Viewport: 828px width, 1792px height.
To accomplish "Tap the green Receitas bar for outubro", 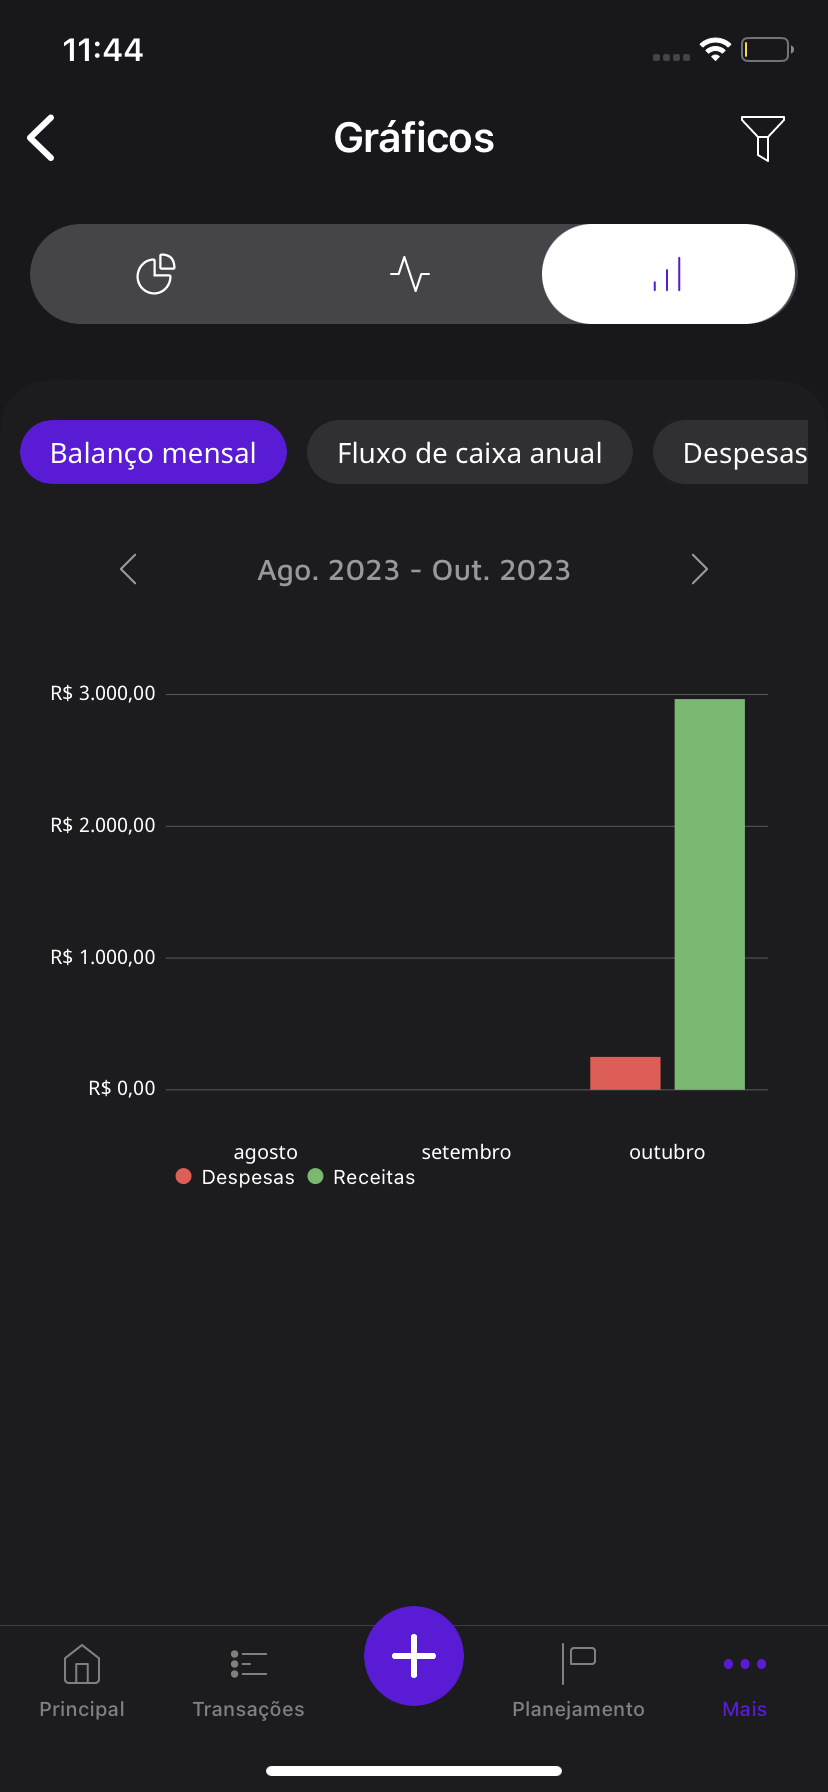I will coord(710,894).
